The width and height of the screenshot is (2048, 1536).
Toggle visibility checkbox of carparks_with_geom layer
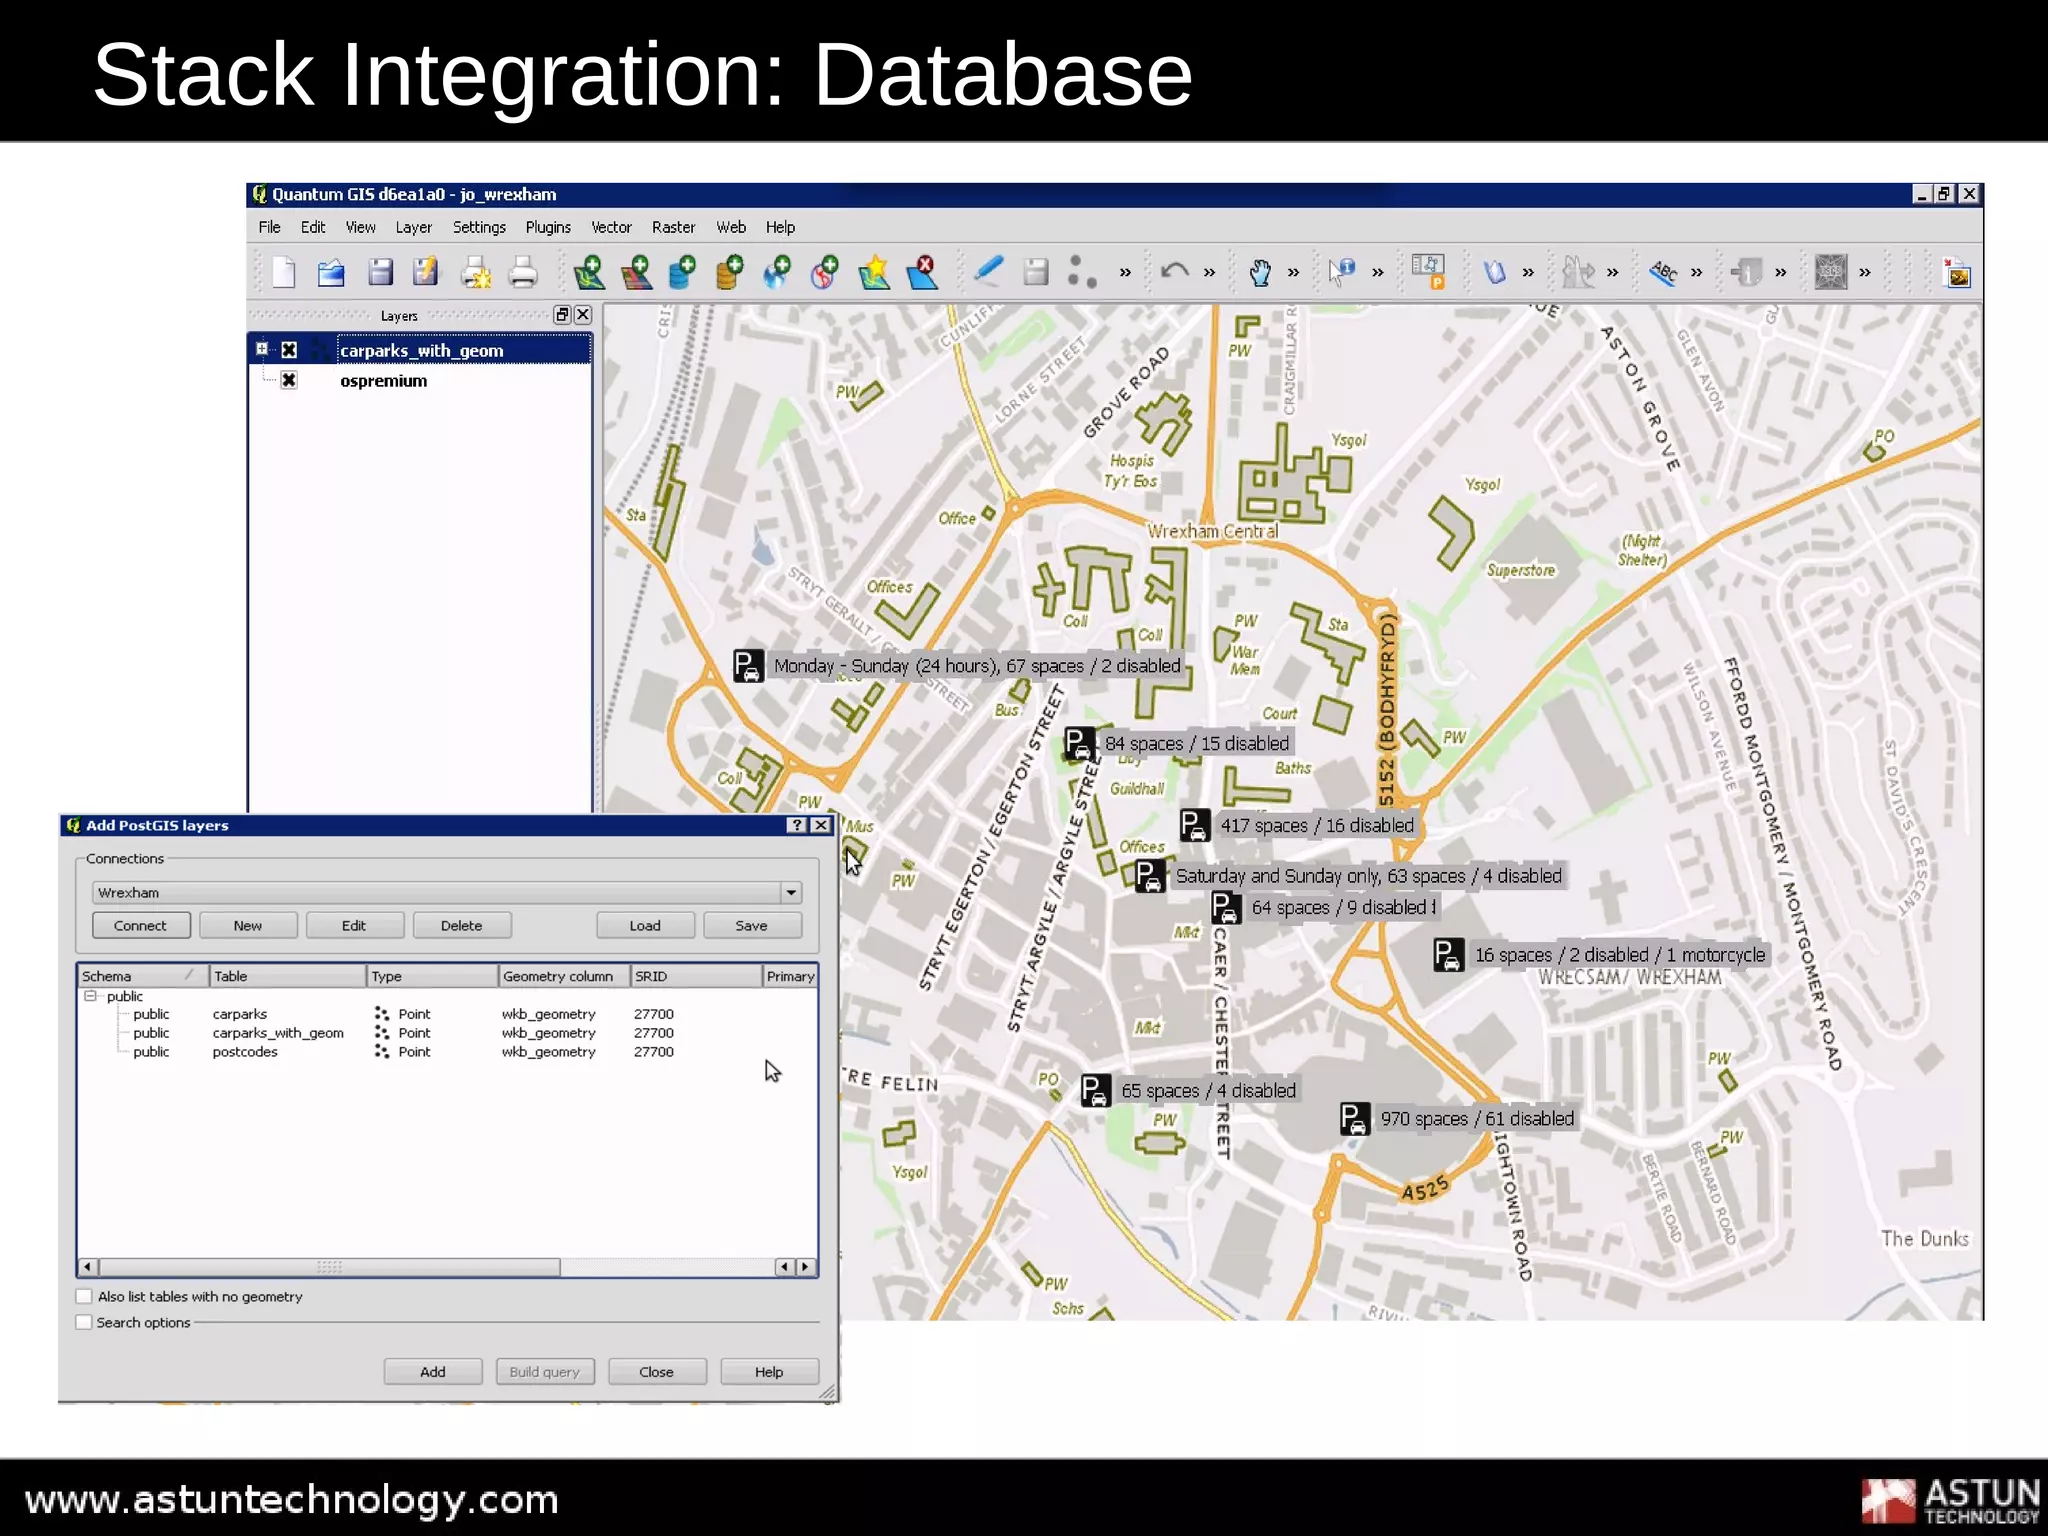coord(289,350)
